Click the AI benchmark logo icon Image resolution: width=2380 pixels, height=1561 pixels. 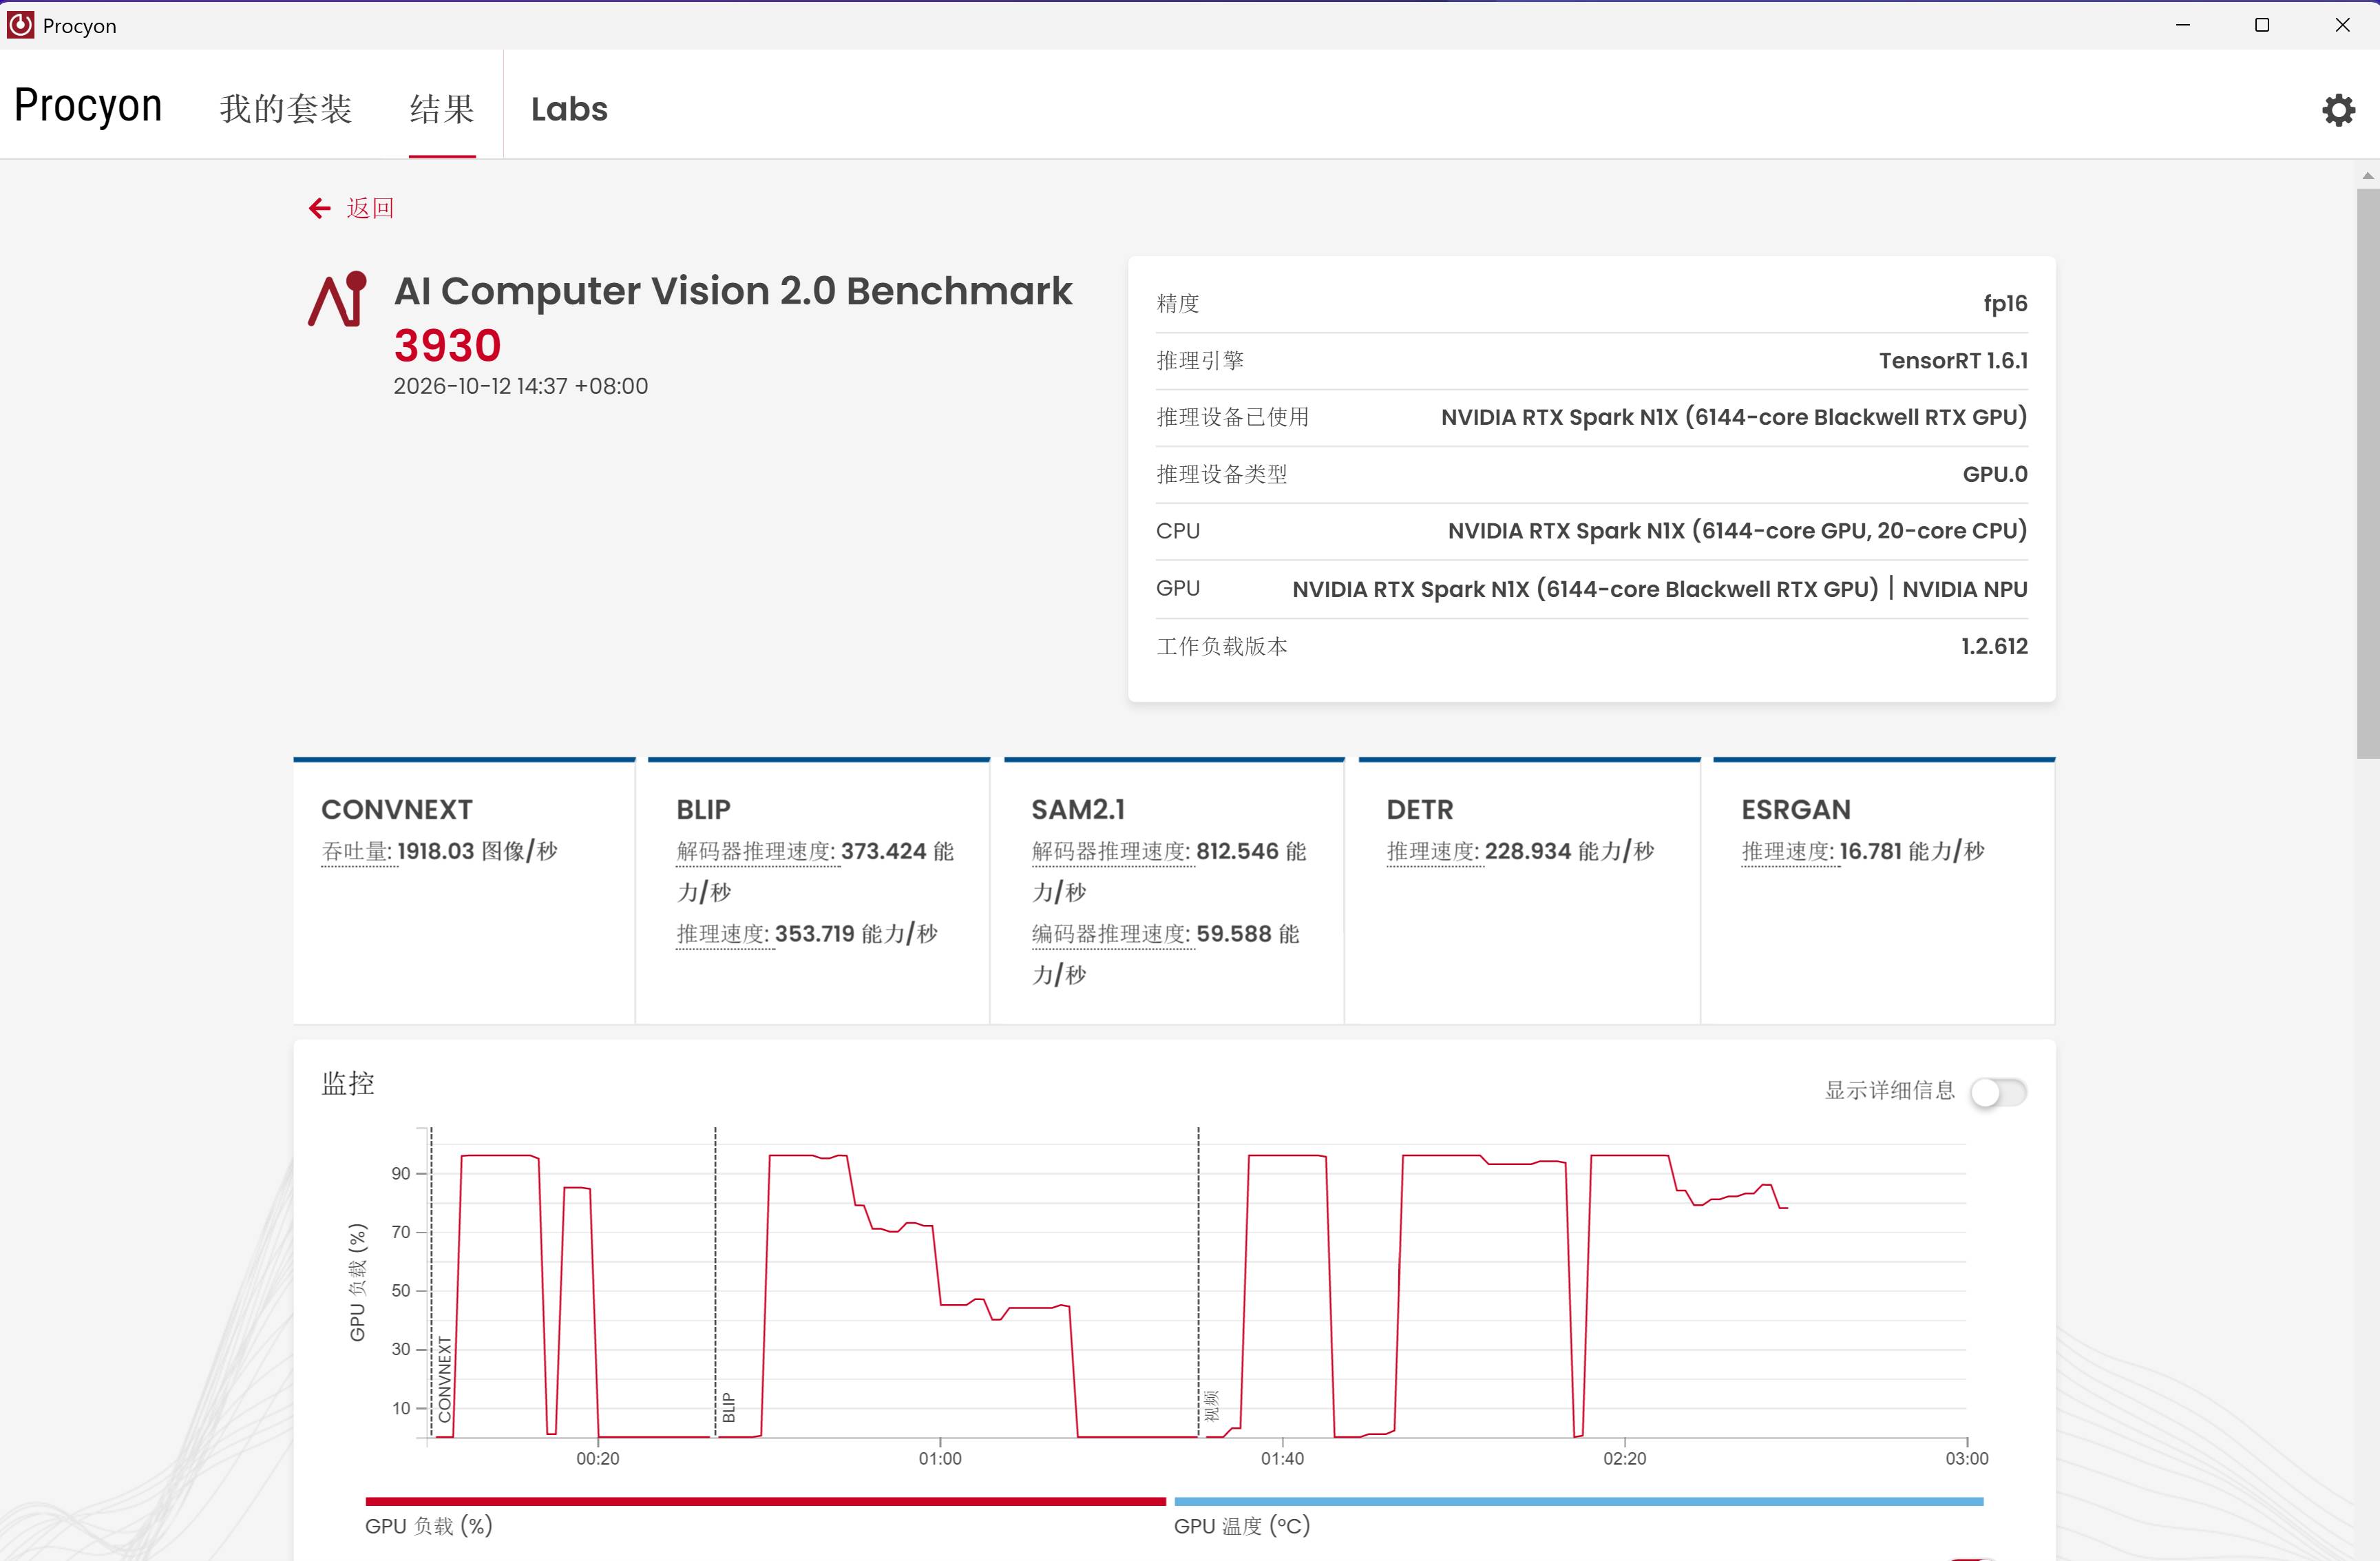[337, 298]
